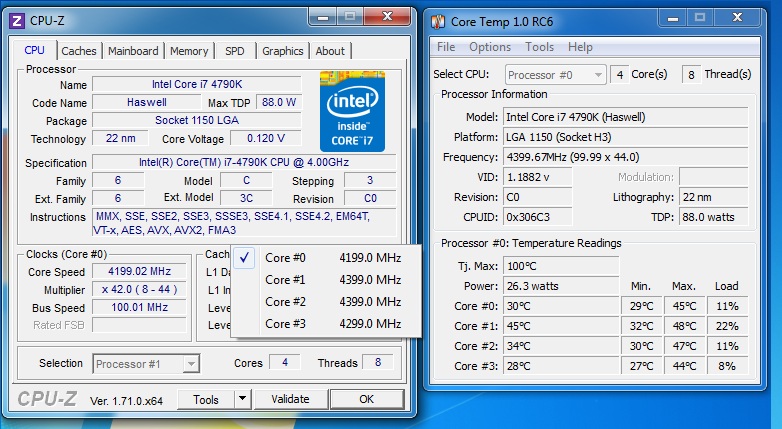Open Core Temp Options menu
The width and height of the screenshot is (782, 429).
tap(490, 47)
